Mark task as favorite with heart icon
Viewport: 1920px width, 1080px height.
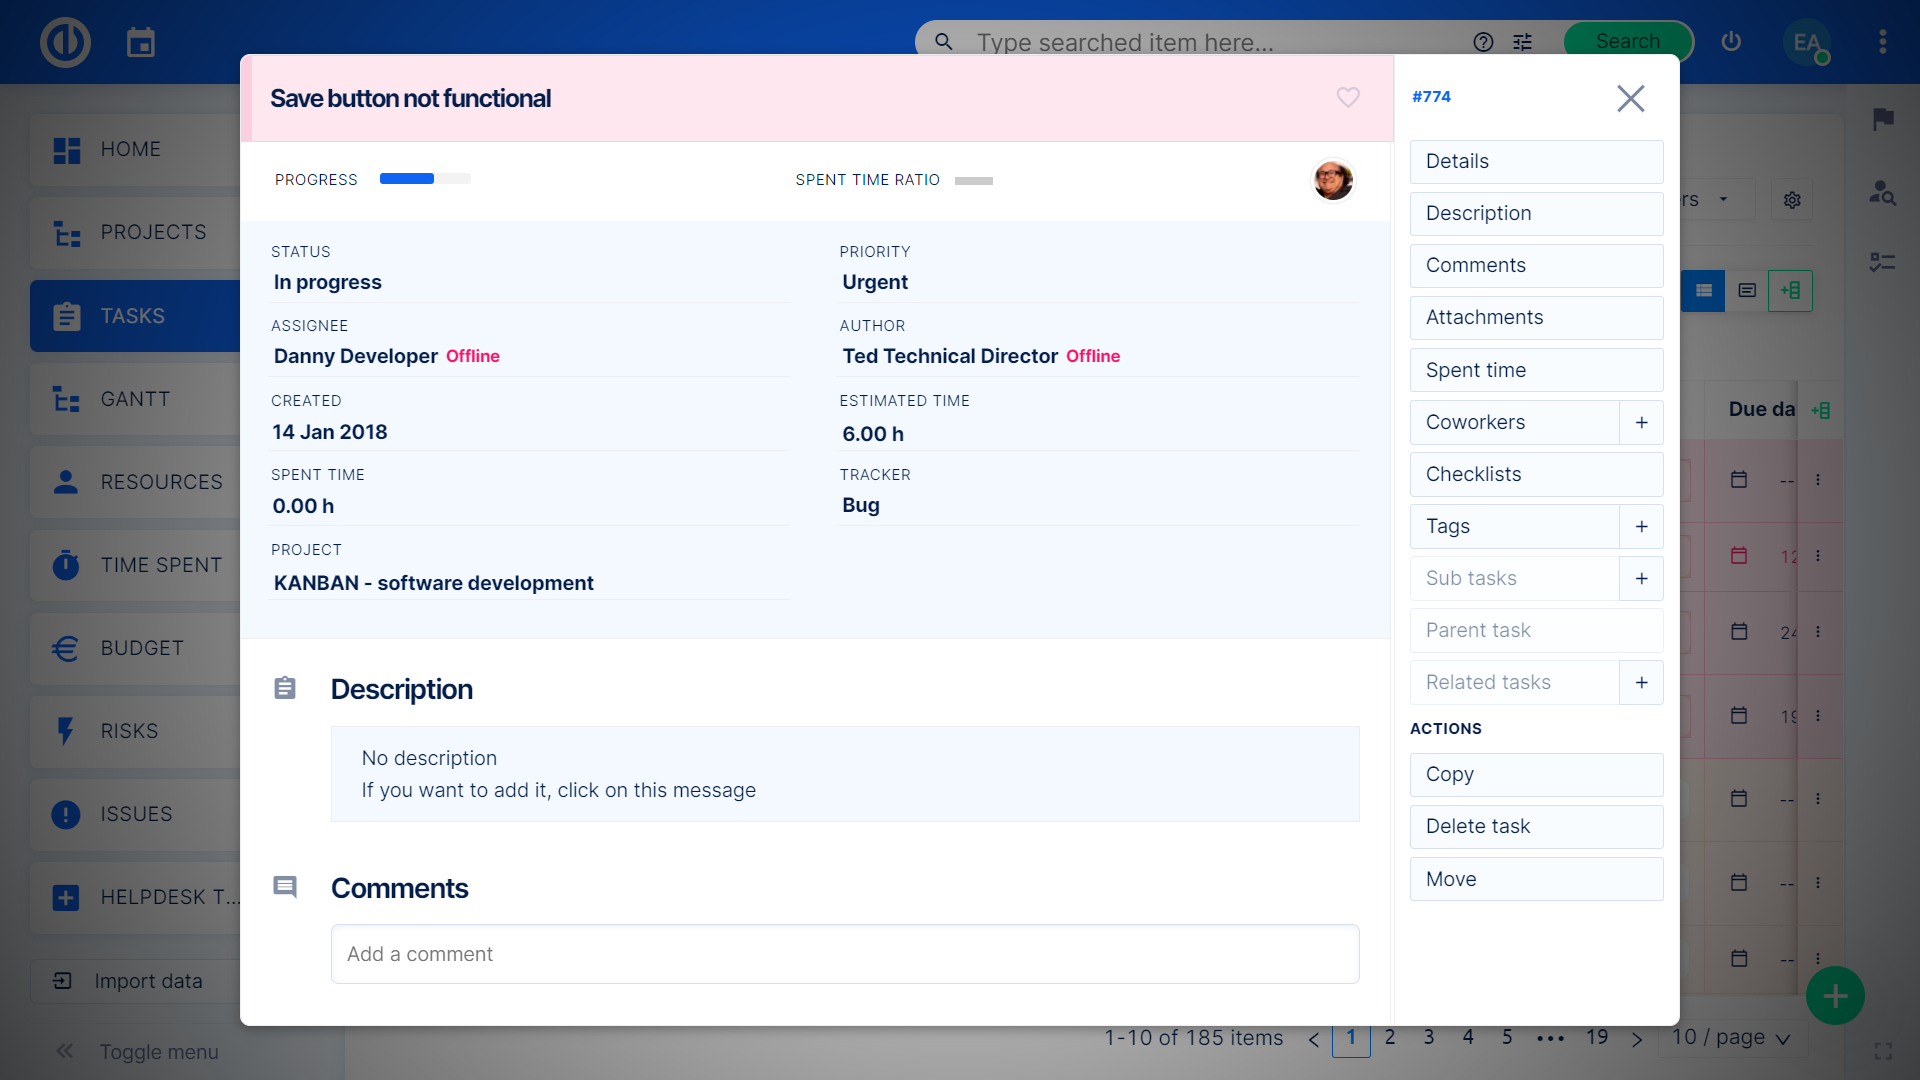coord(1348,97)
